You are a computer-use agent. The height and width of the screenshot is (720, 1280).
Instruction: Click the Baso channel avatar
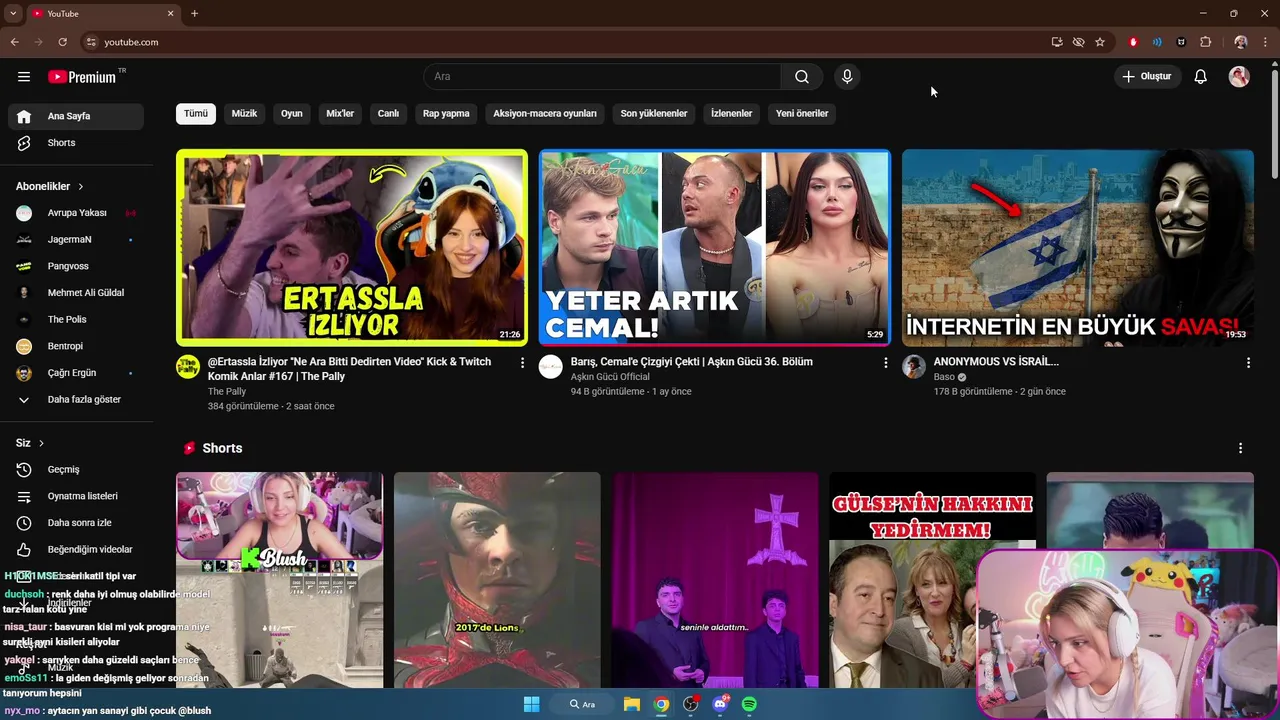(914, 366)
